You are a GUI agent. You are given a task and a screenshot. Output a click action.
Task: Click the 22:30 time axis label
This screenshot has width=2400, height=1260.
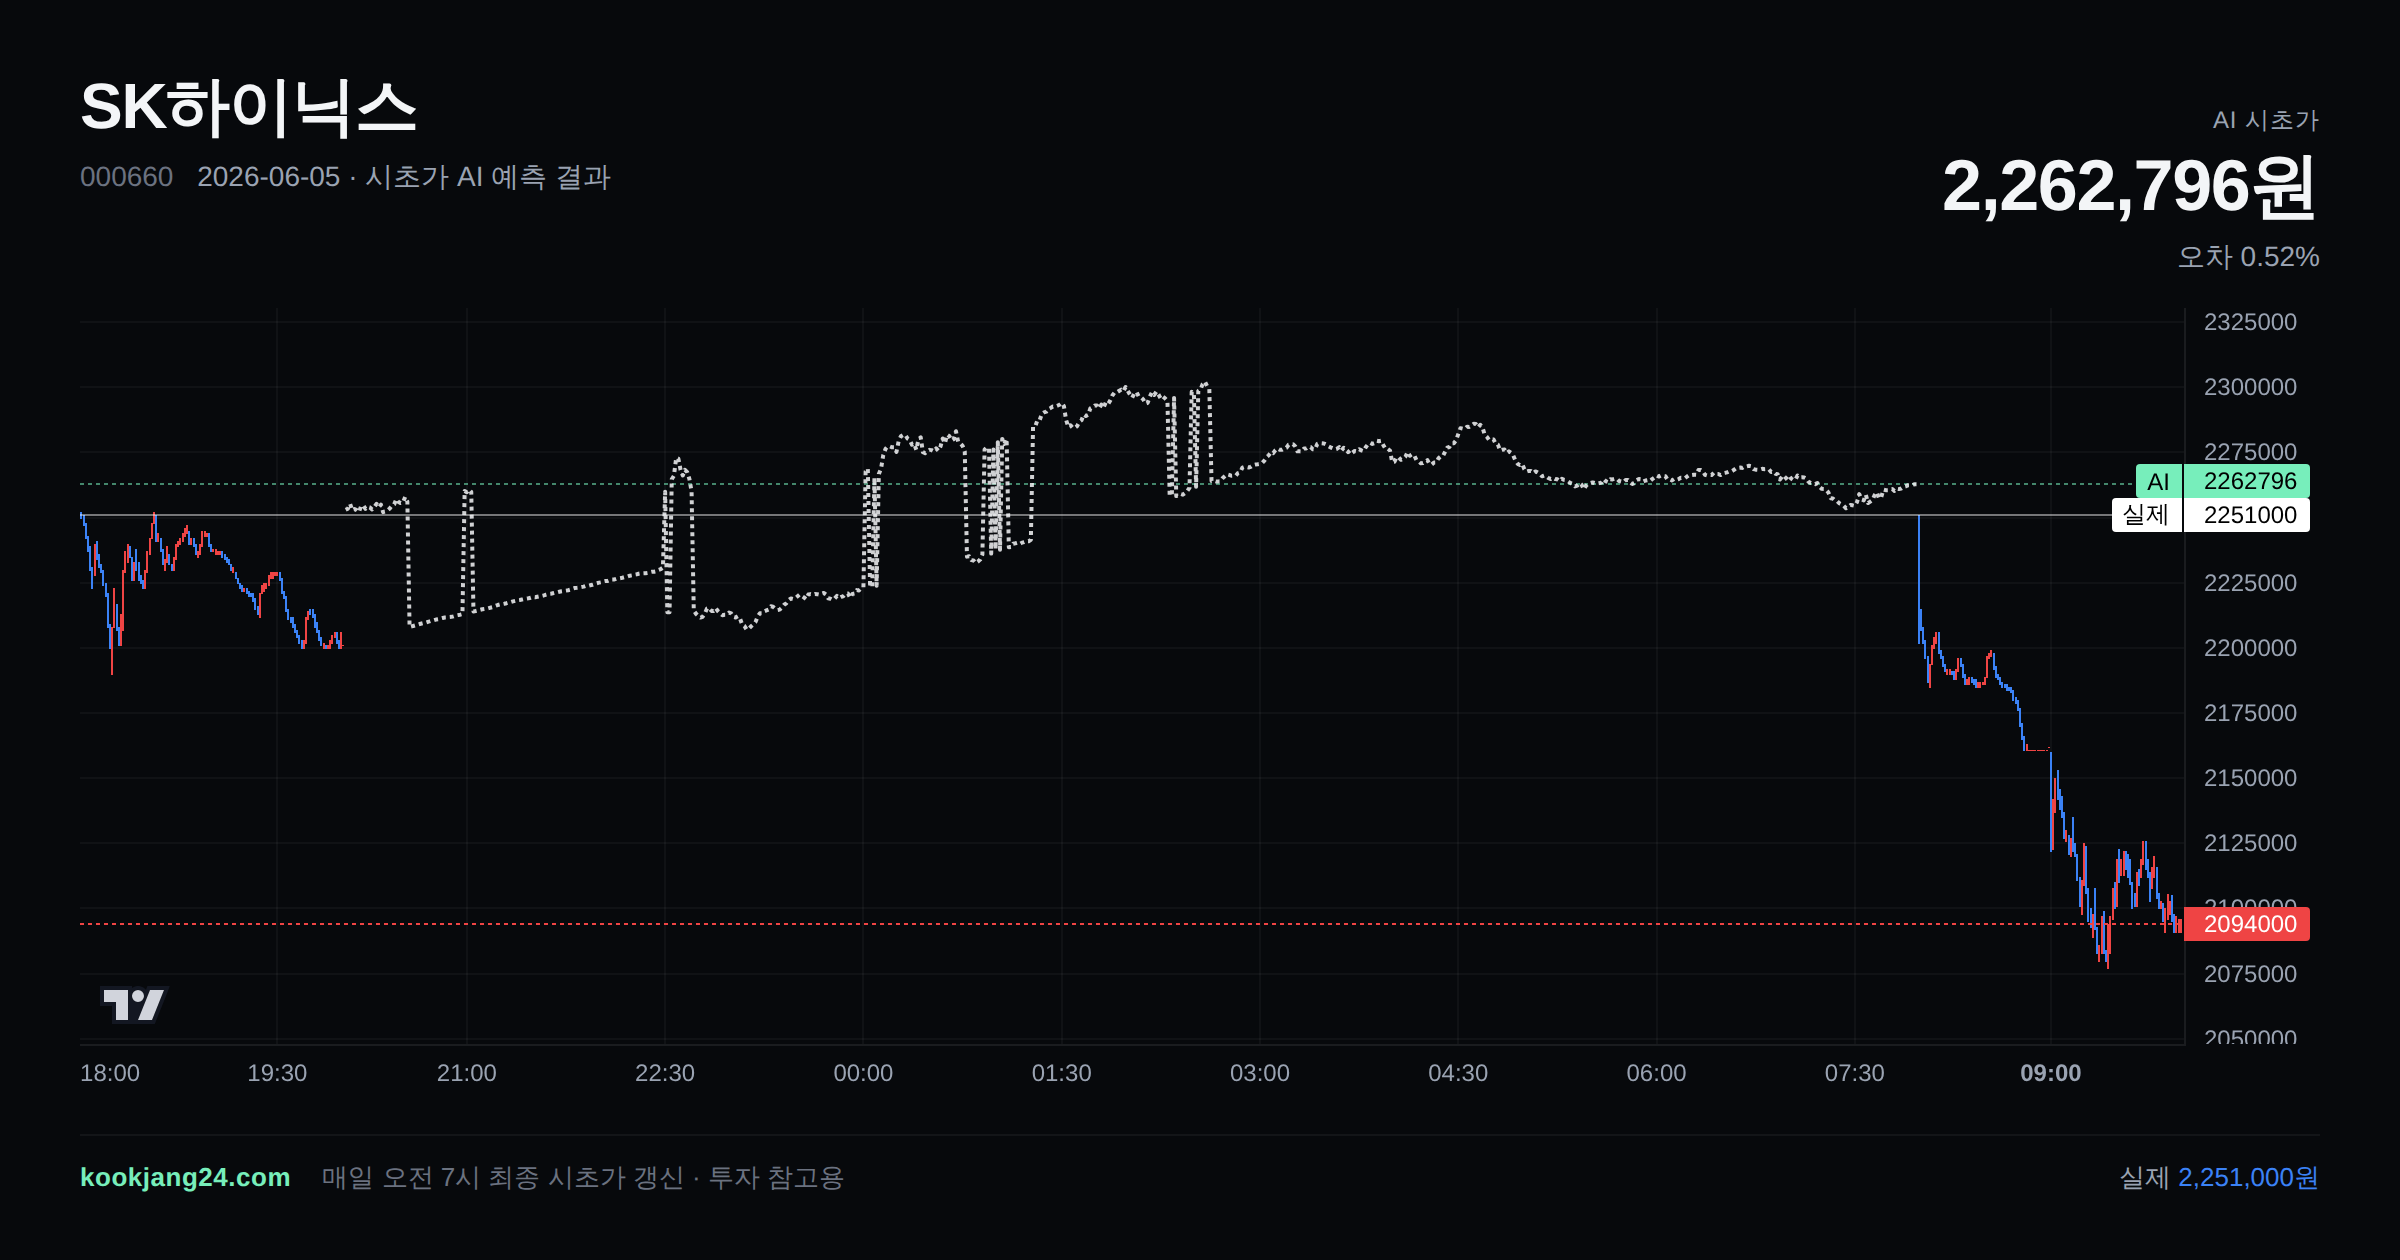[x=665, y=1073]
